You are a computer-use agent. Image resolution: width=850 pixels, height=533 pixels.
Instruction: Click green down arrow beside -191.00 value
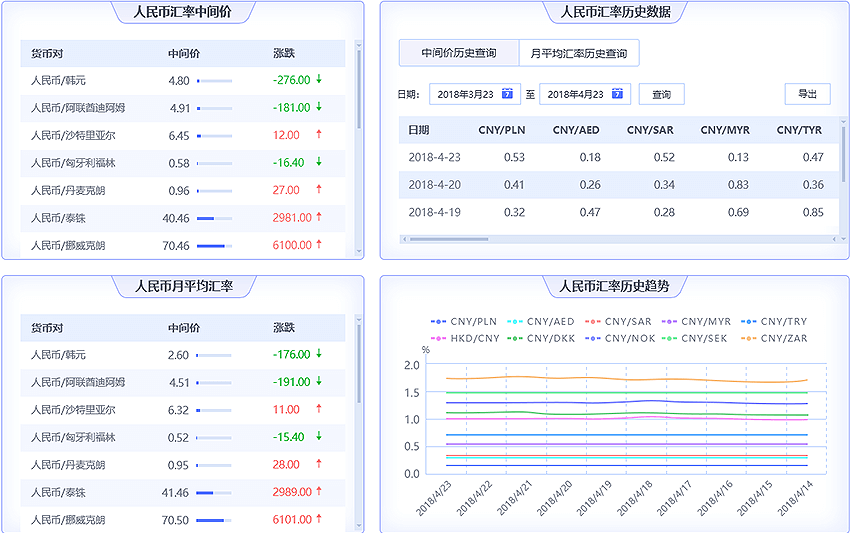point(319,381)
